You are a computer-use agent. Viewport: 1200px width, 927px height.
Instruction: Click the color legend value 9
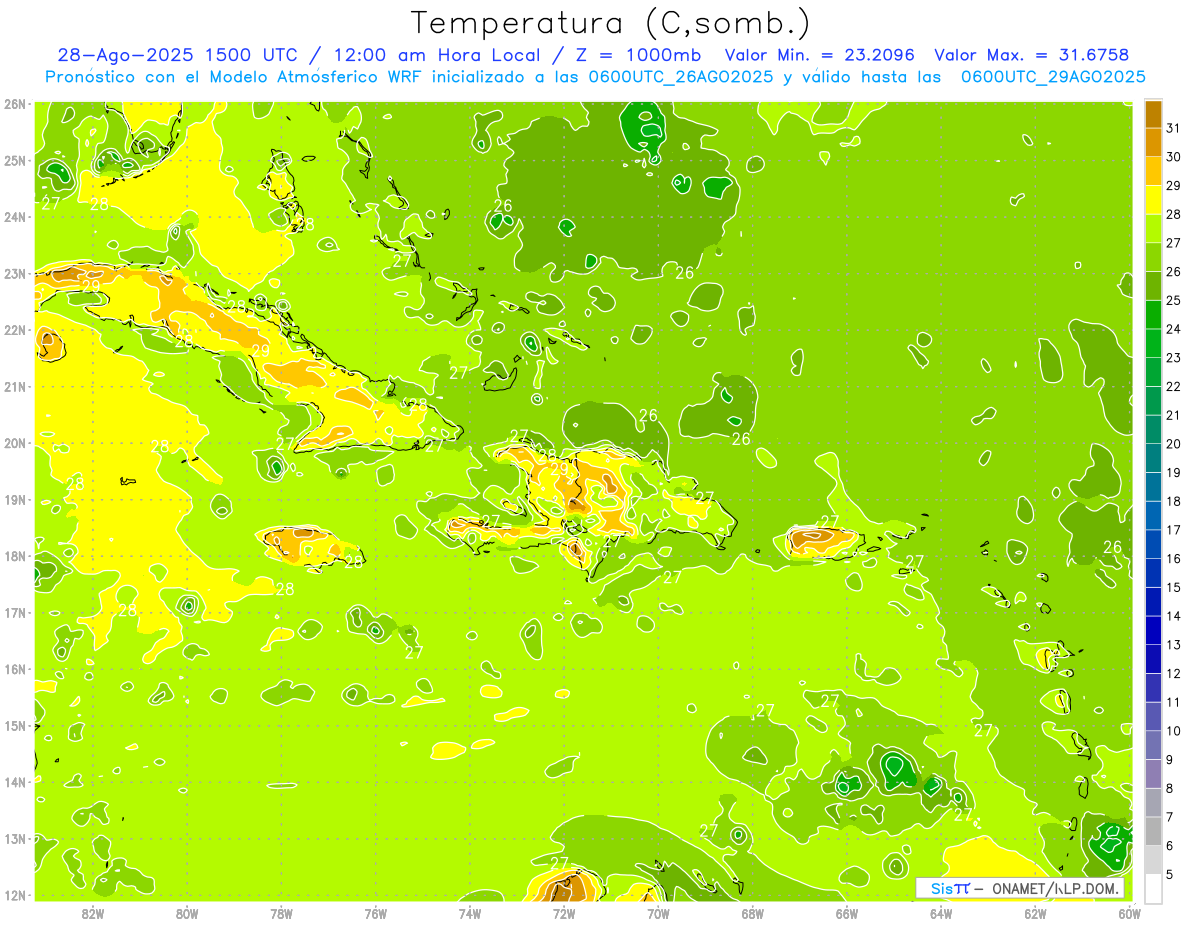[x=1170, y=759]
